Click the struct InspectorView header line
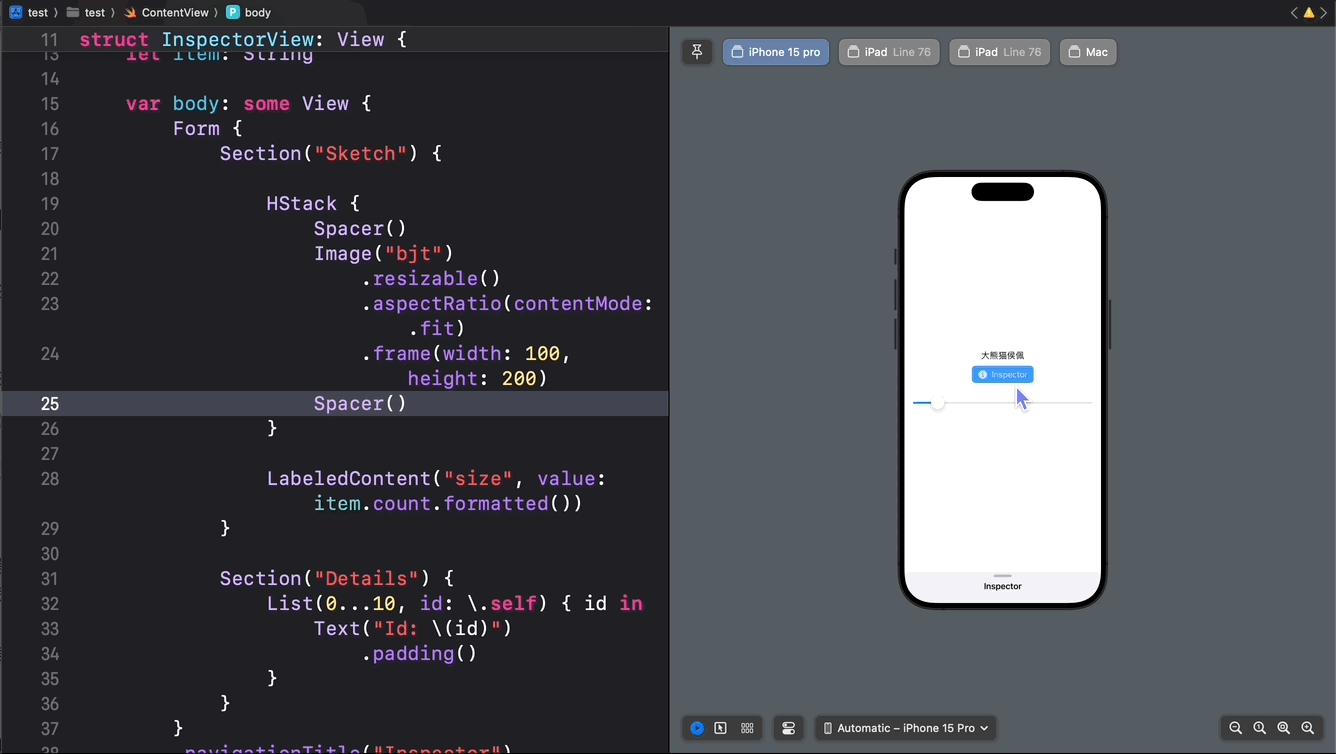This screenshot has width=1336, height=754. pyautogui.click(x=243, y=40)
